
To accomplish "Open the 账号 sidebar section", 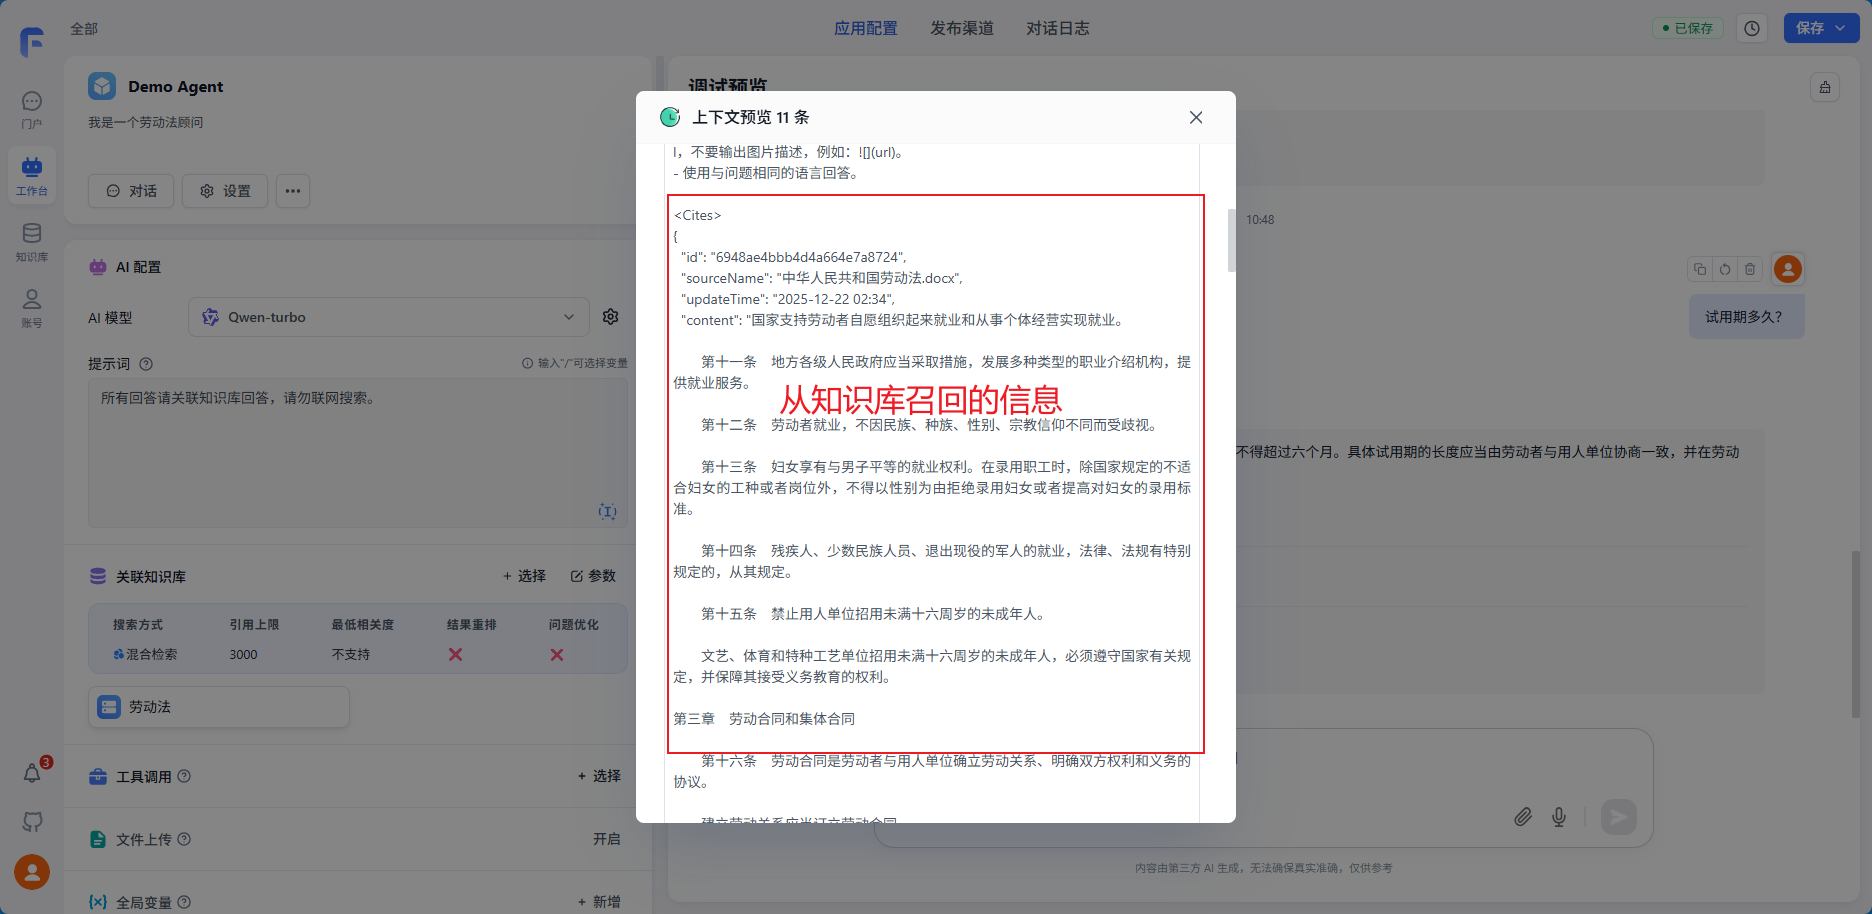I will pyautogui.click(x=32, y=308).
